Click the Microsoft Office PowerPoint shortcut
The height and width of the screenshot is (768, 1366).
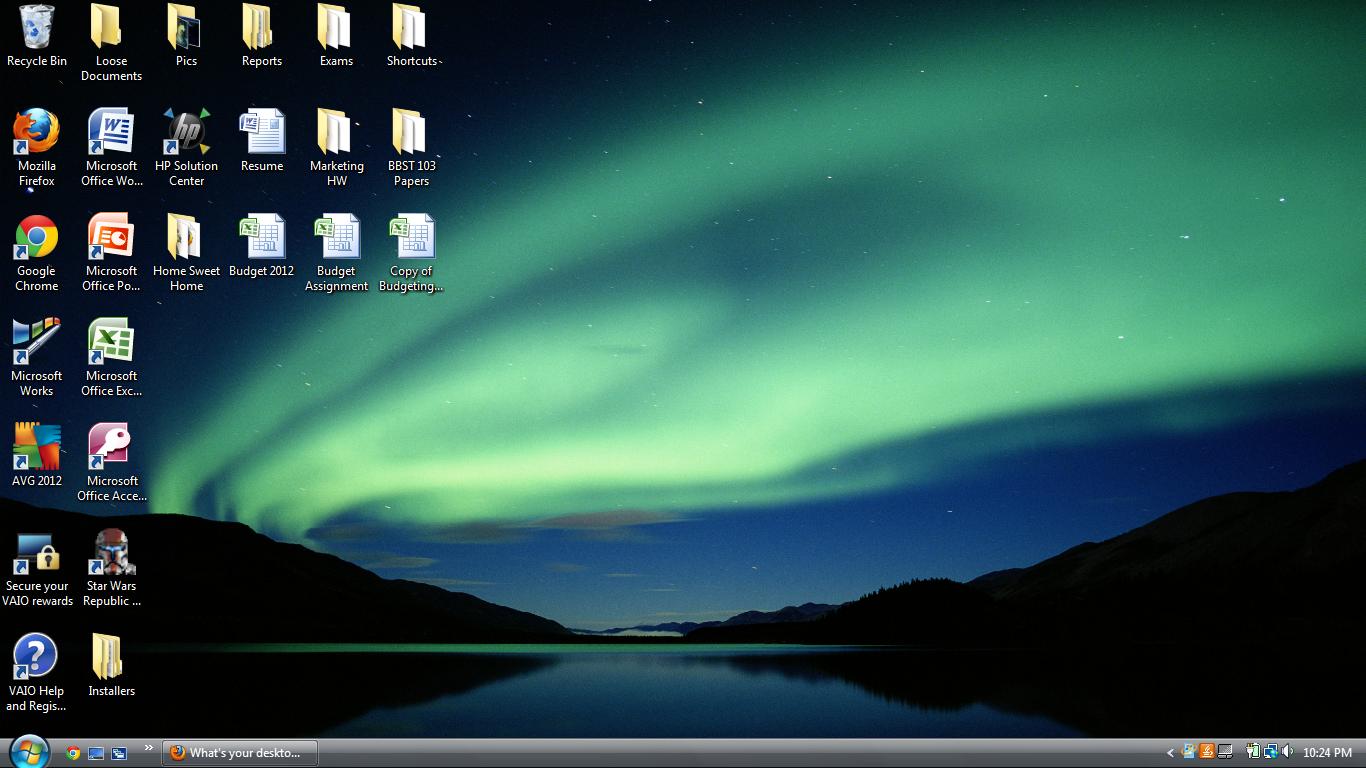tap(111, 253)
